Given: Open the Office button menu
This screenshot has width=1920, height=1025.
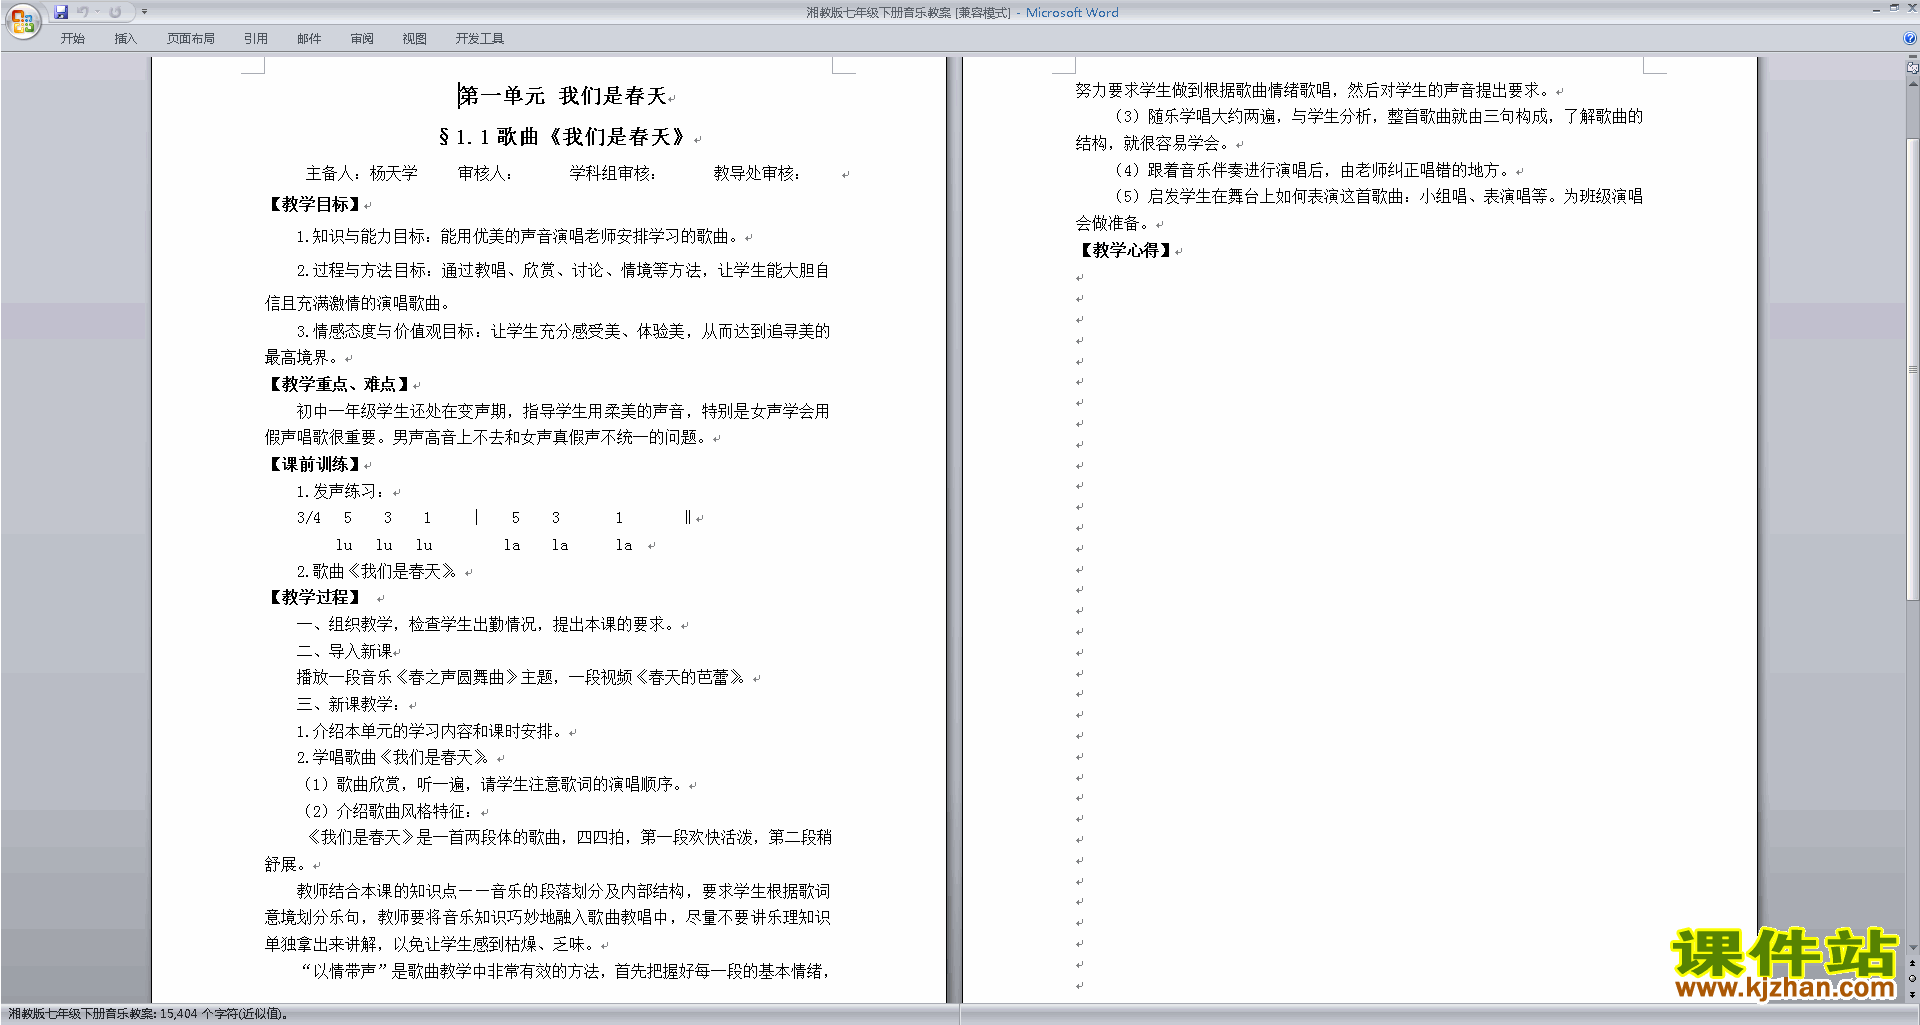Looking at the screenshot, I should click(x=22, y=20).
